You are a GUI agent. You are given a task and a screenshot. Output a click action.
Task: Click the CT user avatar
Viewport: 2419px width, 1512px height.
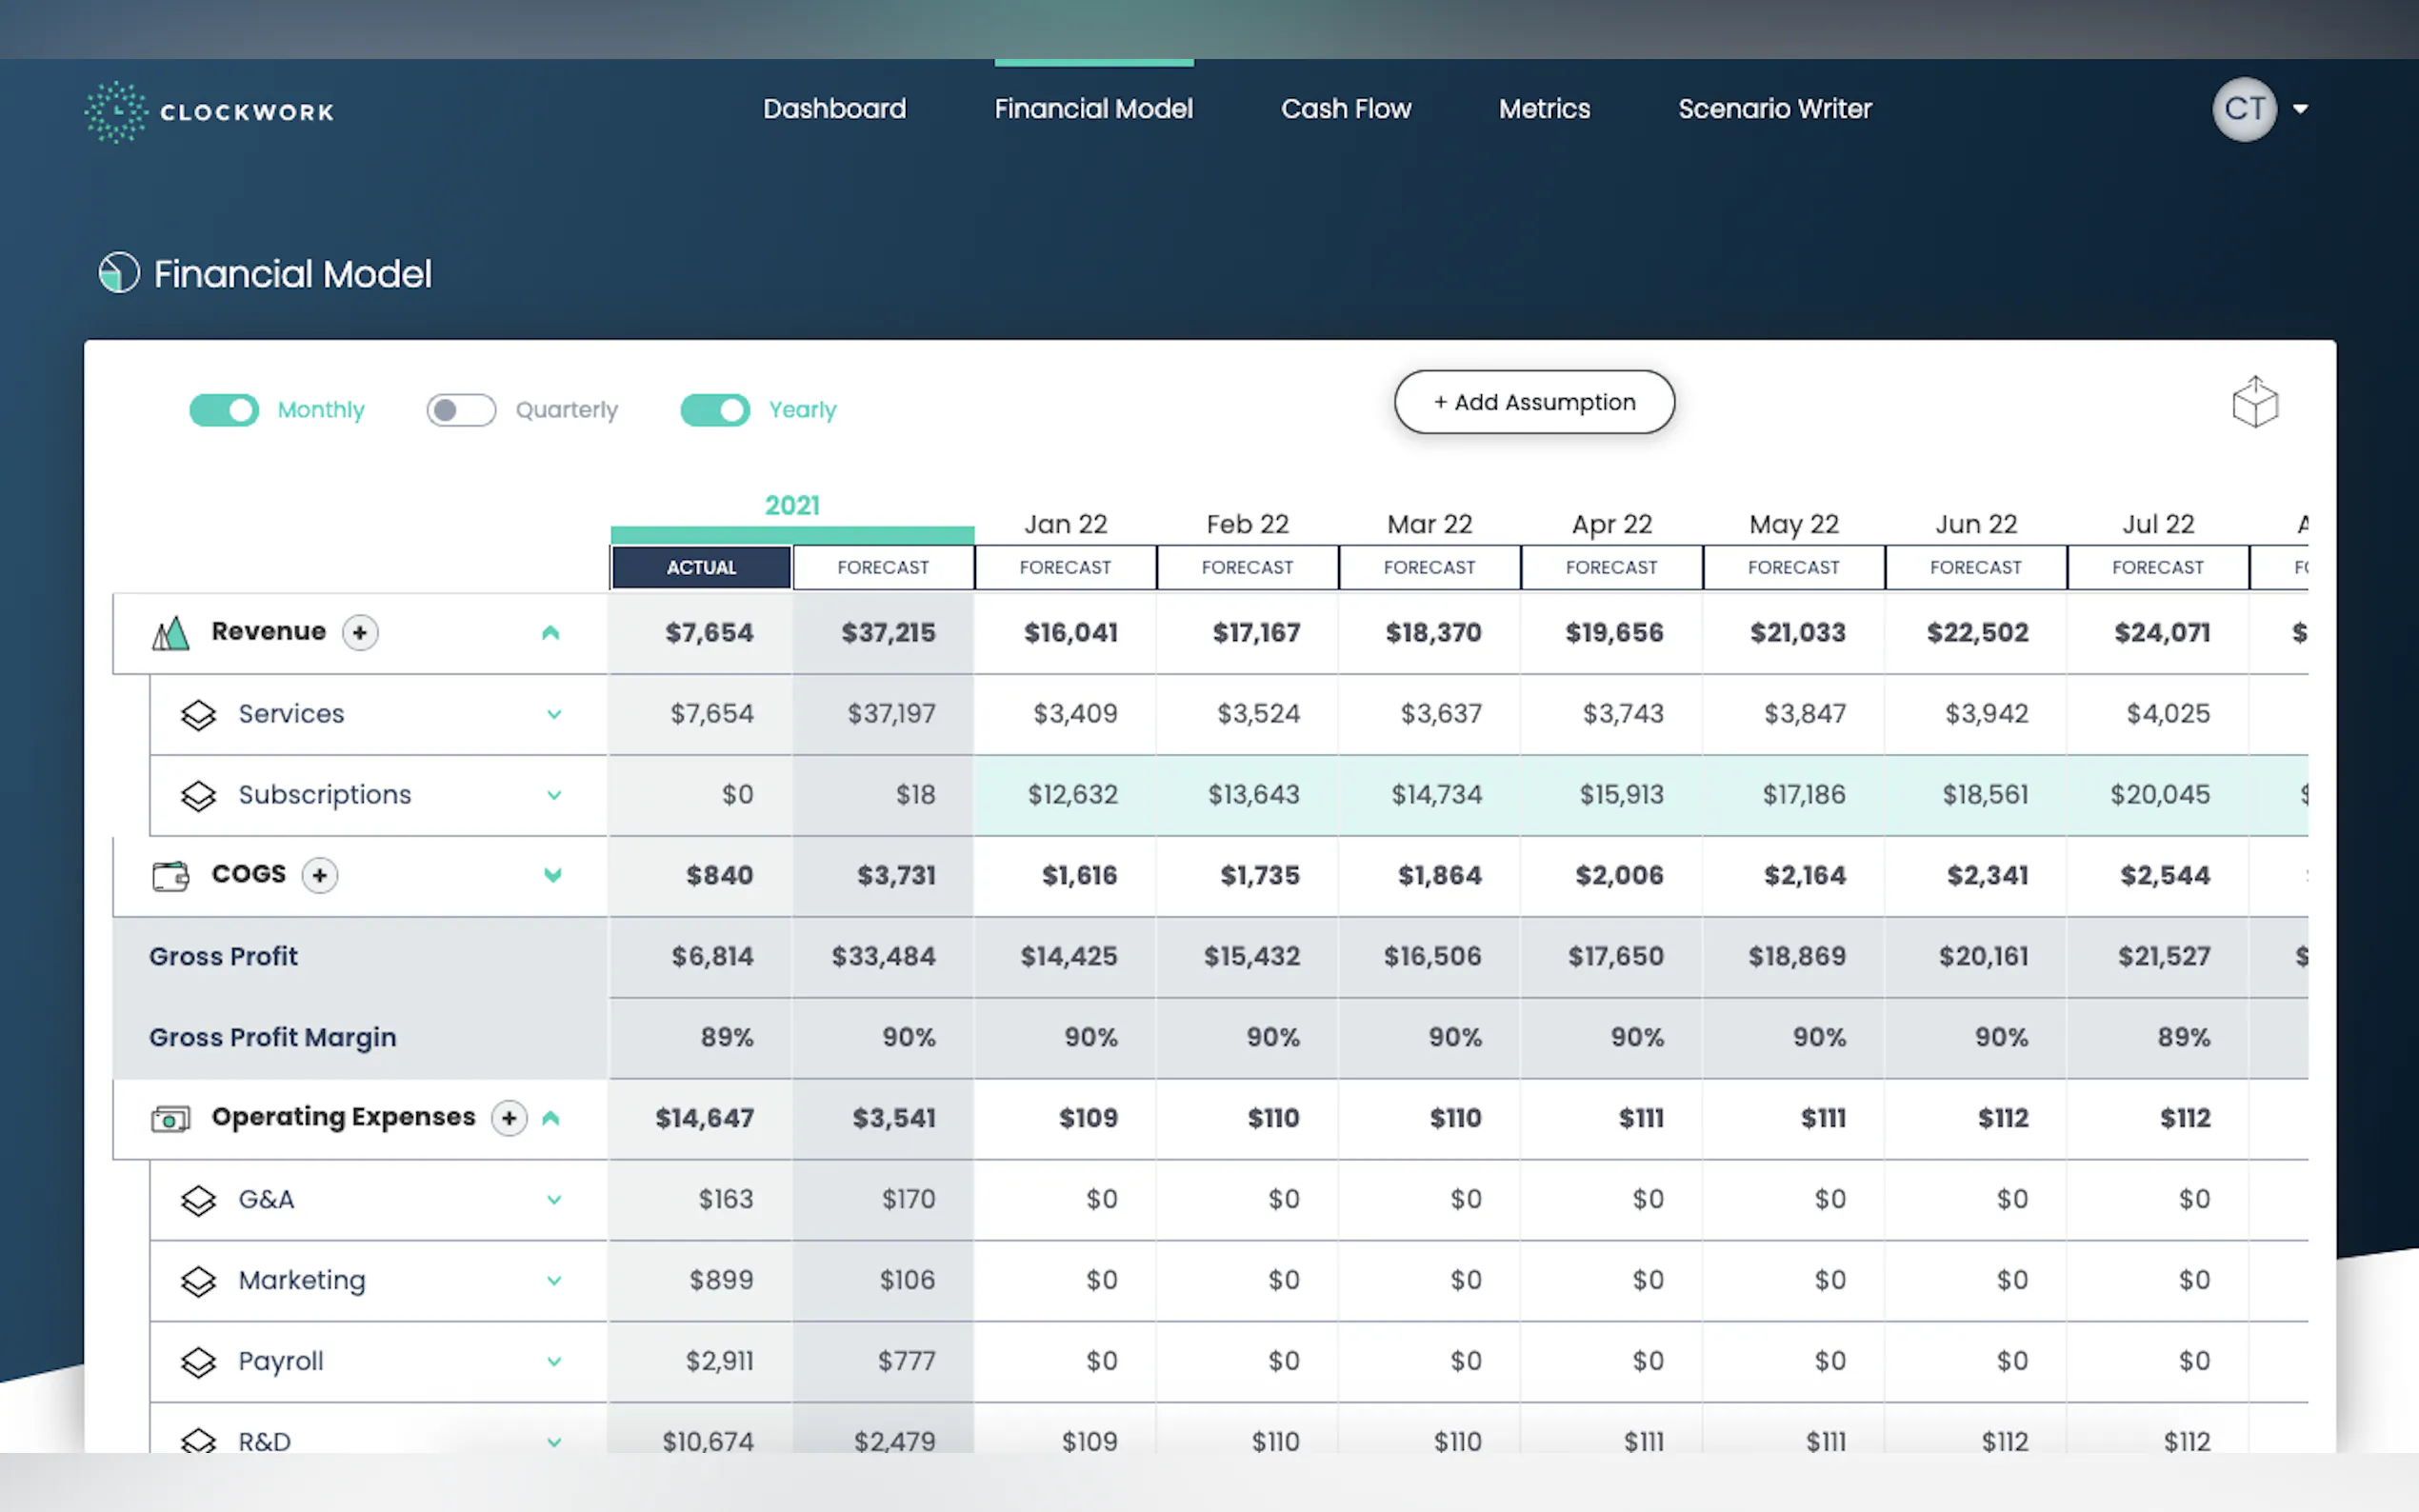click(2243, 109)
